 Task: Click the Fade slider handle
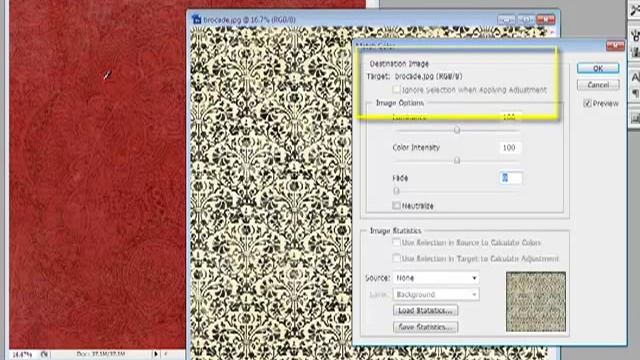[396, 191]
